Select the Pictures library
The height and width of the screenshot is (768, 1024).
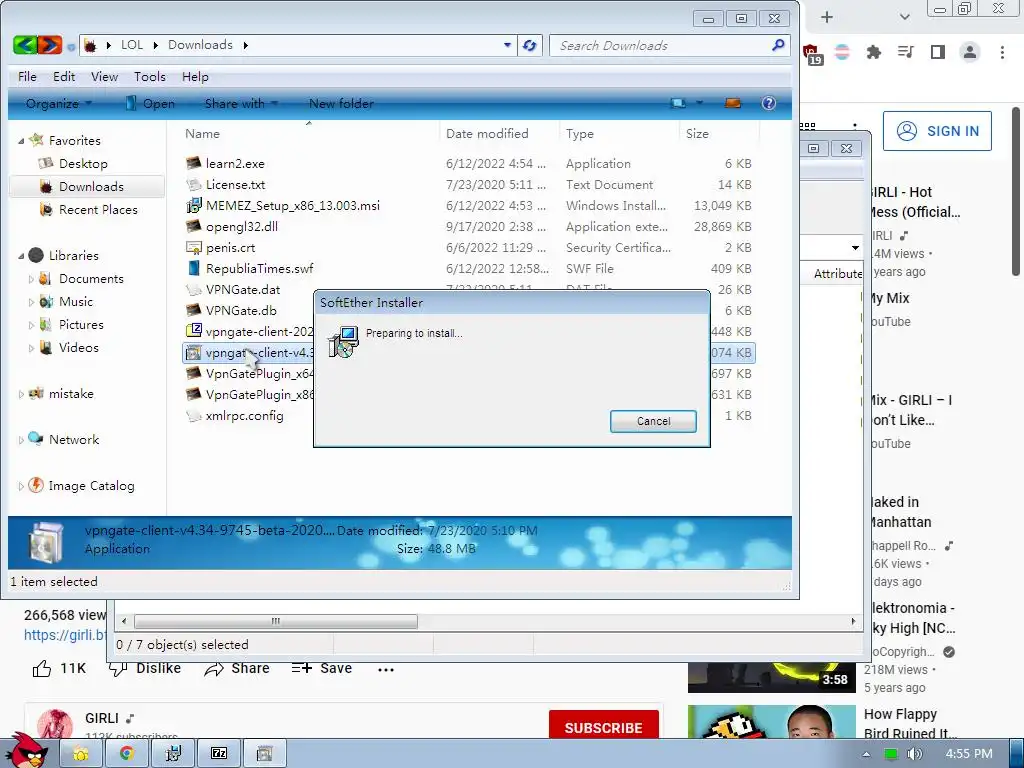81,325
